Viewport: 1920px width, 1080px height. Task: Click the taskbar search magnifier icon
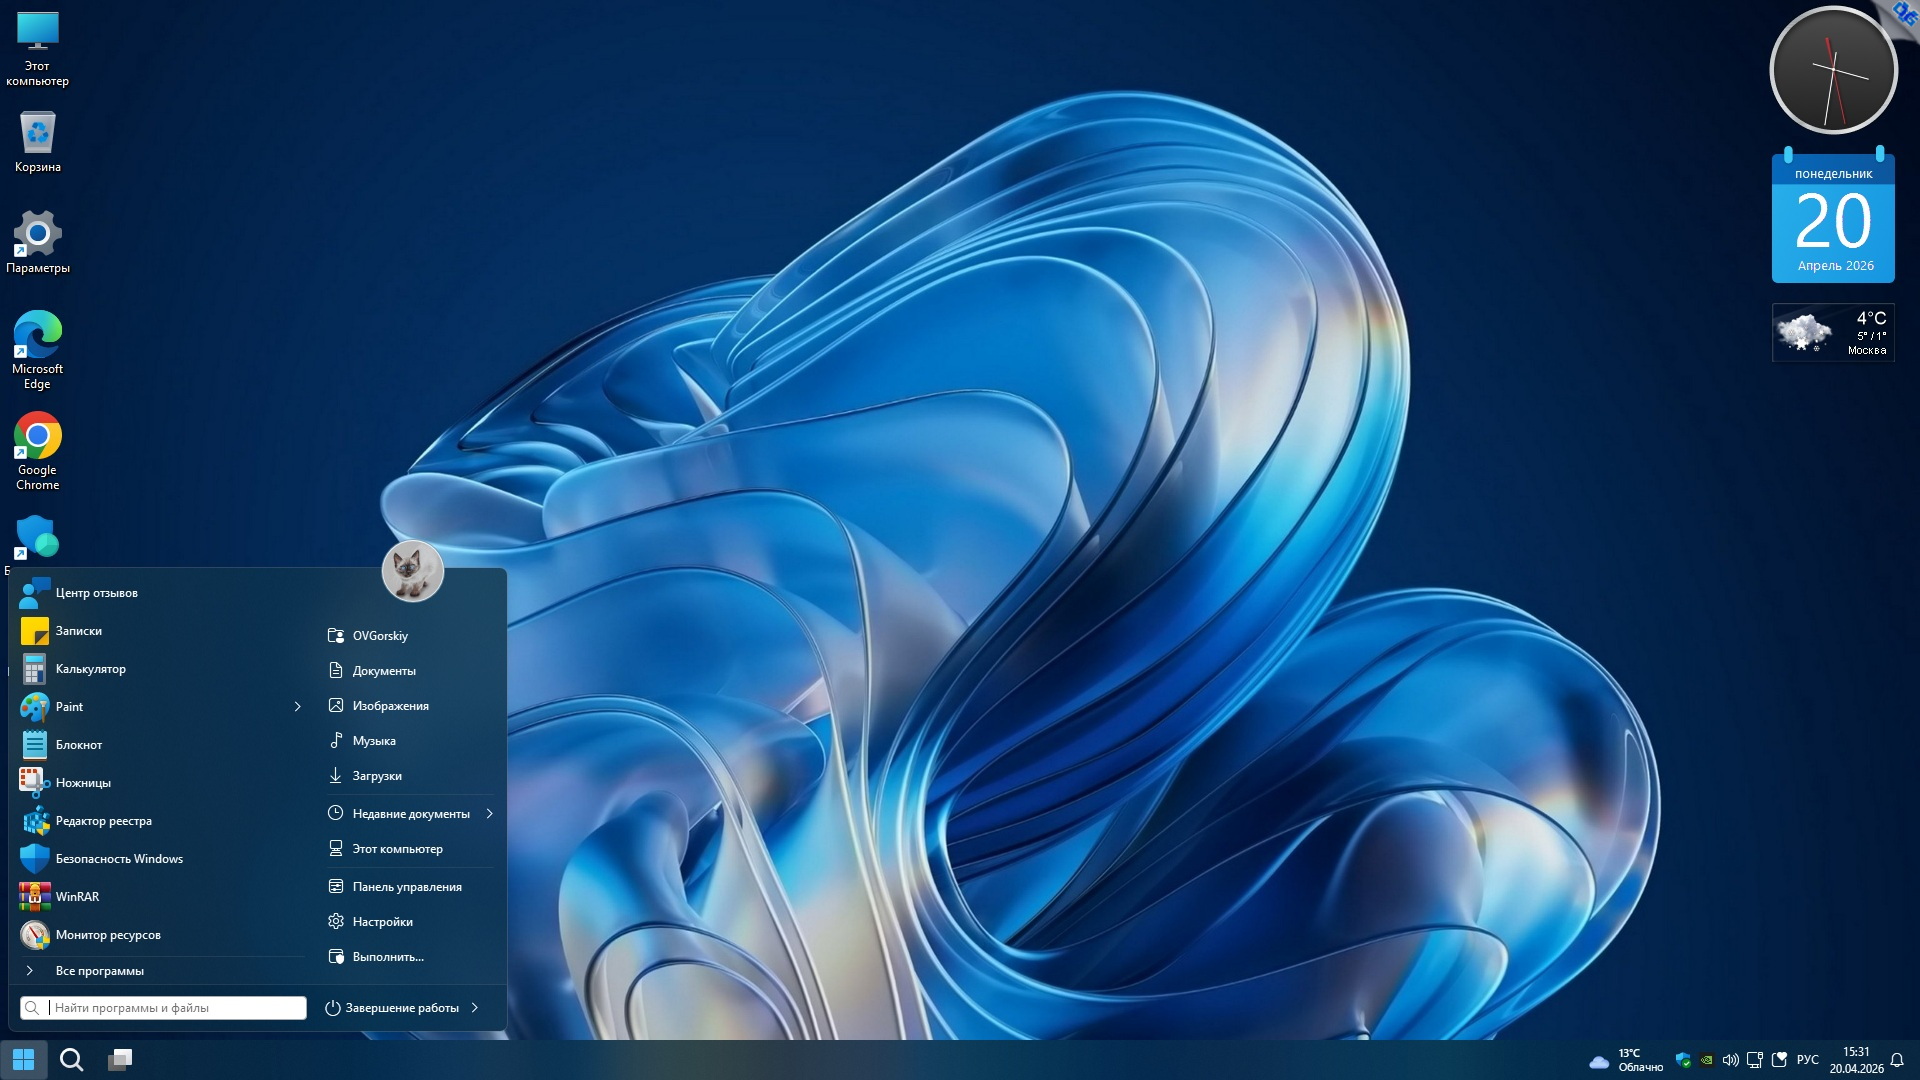(71, 1060)
